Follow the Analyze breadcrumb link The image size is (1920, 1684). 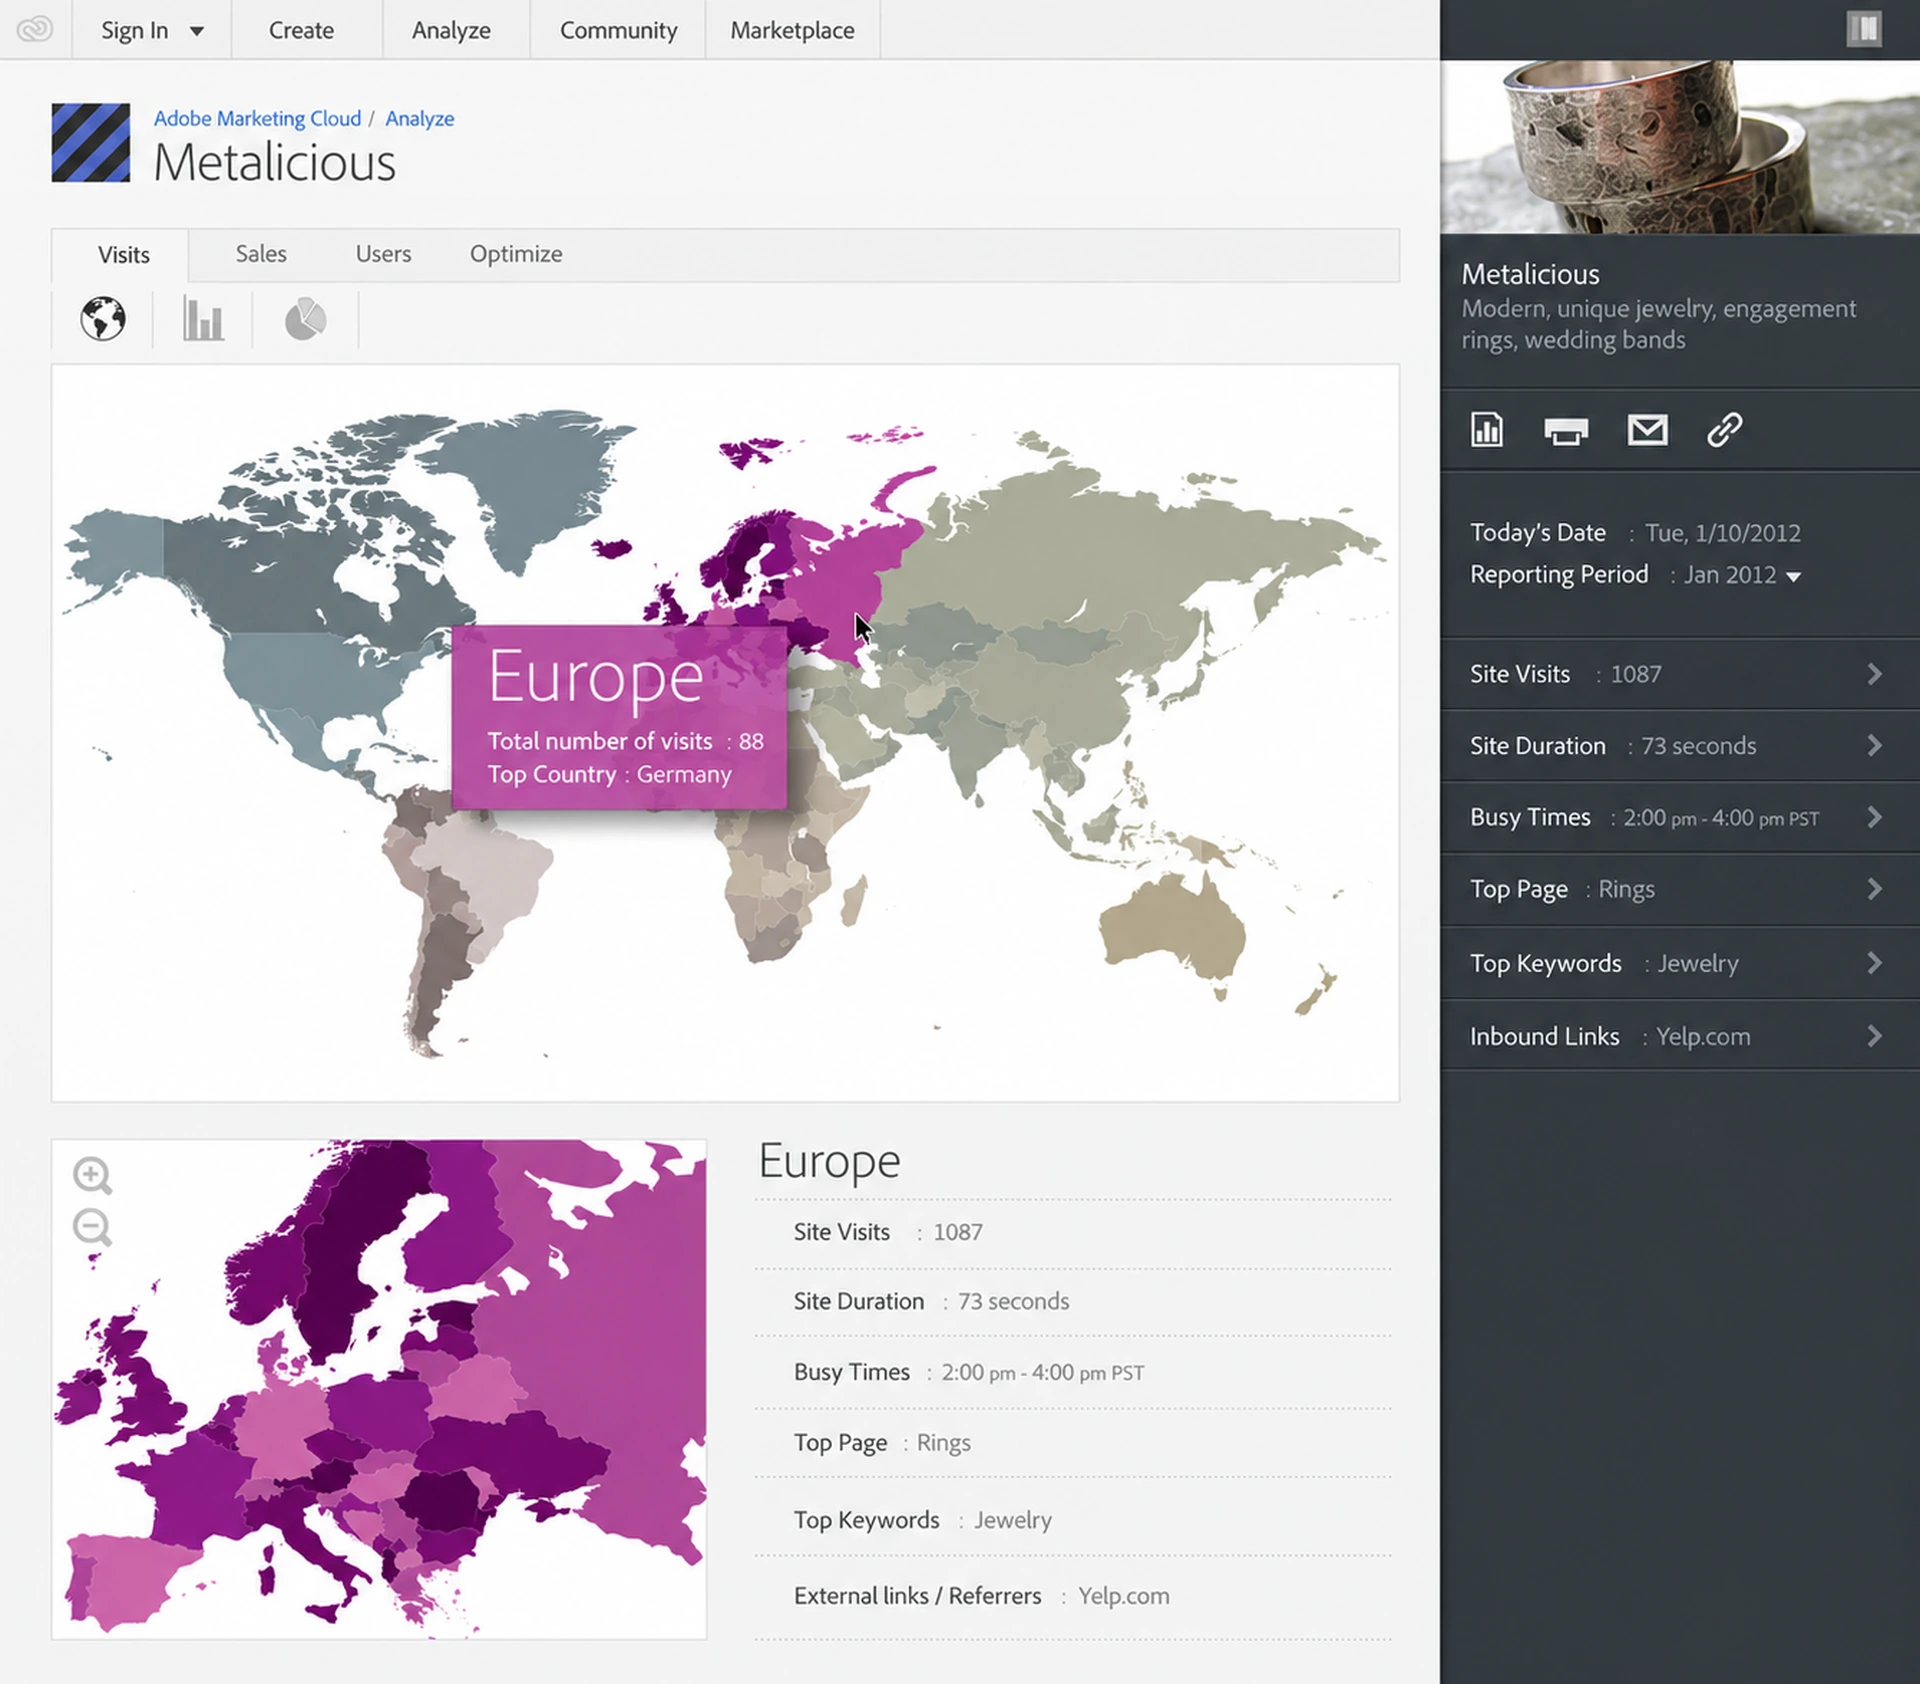(419, 118)
